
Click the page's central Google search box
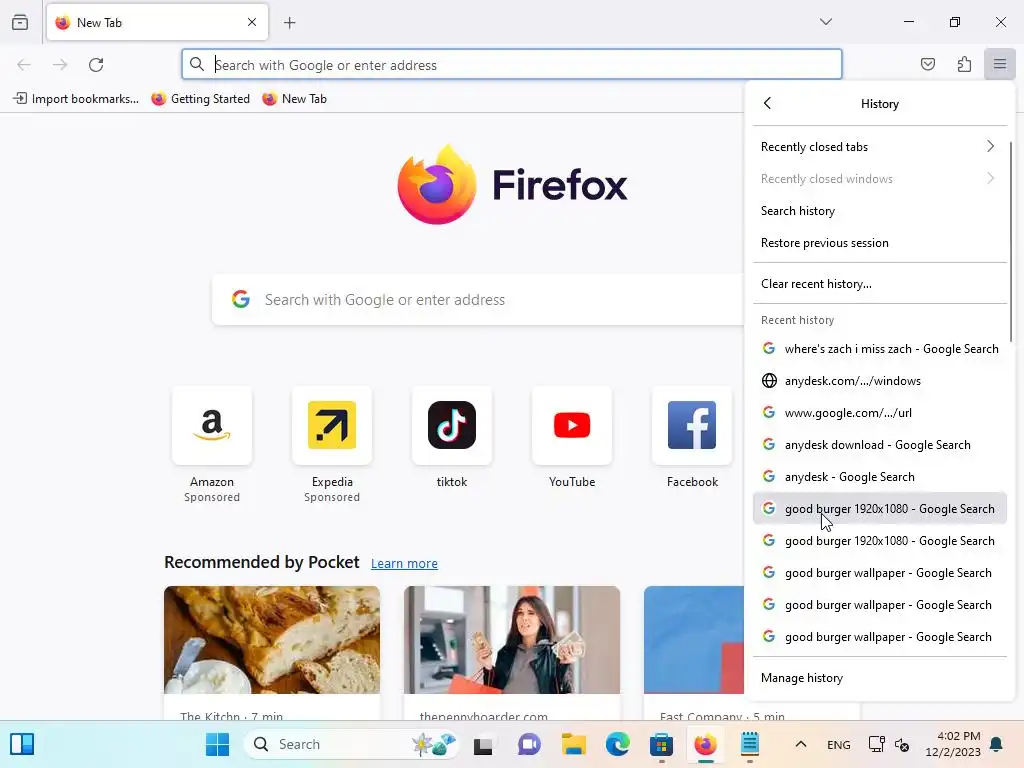(x=478, y=300)
